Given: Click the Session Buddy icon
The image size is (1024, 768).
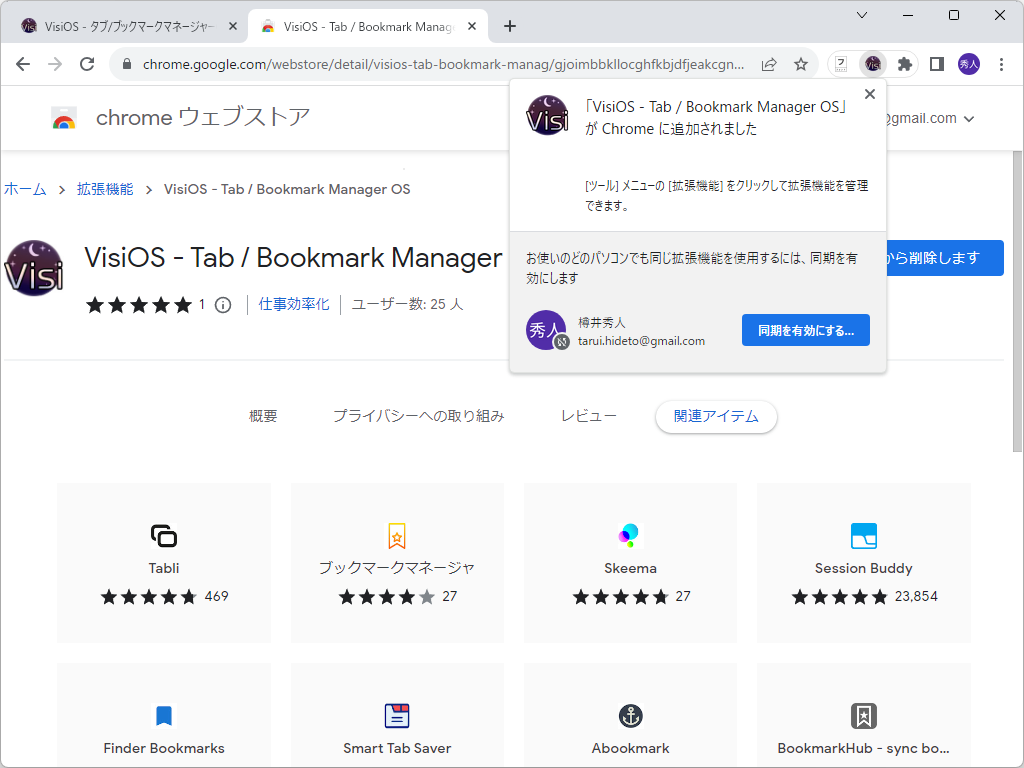Looking at the screenshot, I should (863, 536).
